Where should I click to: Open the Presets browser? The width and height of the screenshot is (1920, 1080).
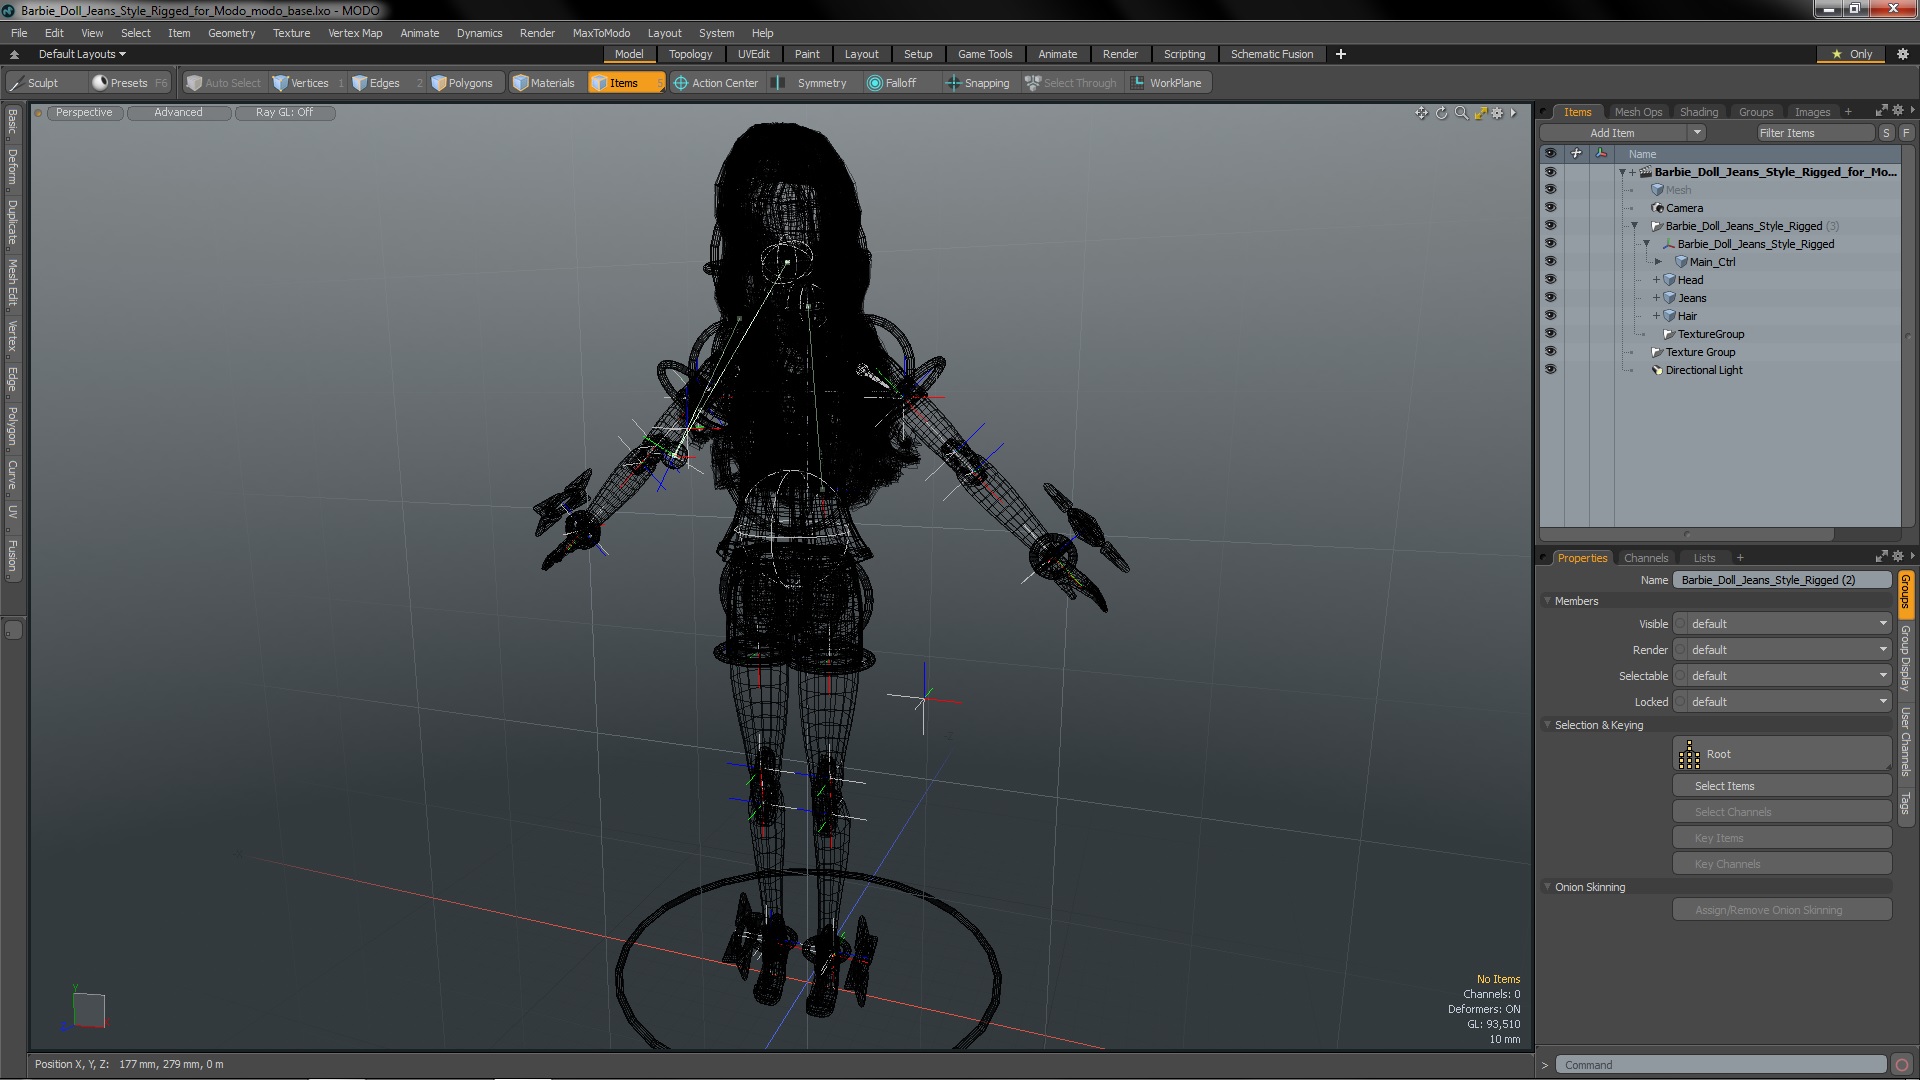point(129,83)
